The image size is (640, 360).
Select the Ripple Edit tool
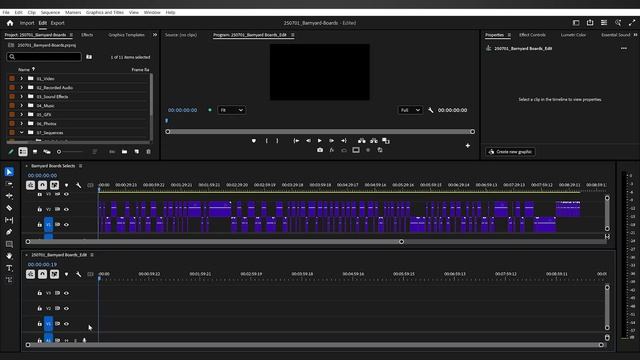9,196
